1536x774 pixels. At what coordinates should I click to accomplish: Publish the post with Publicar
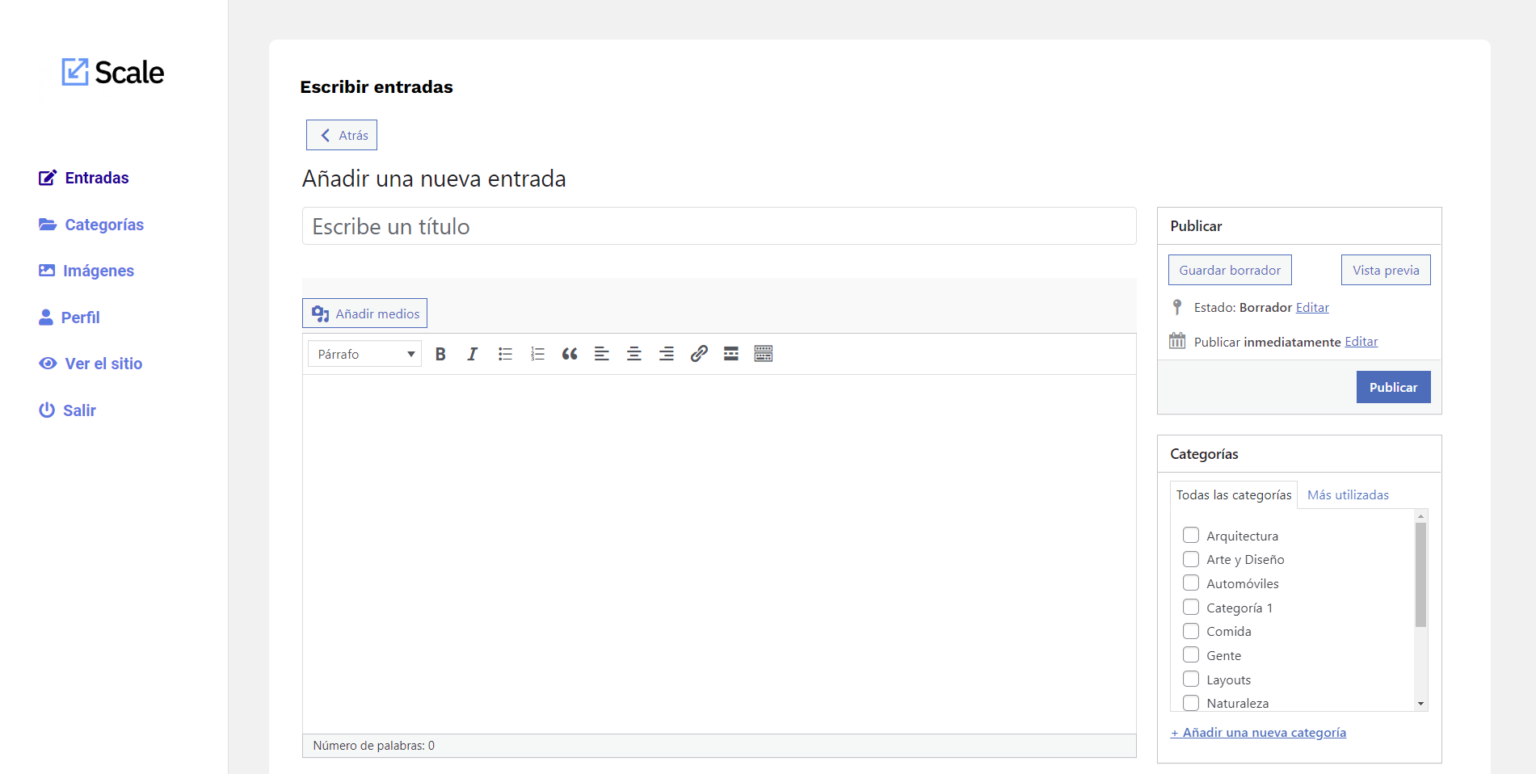tap(1393, 387)
